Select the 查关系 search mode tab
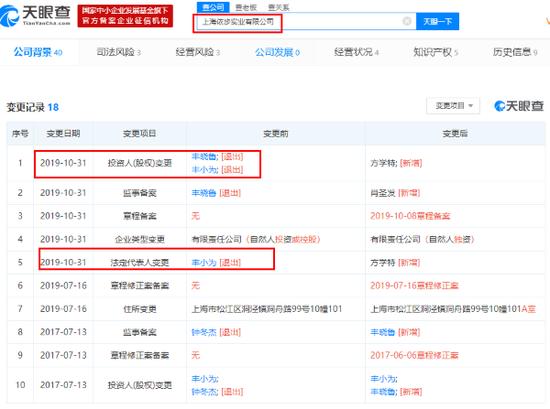This screenshot has height=409, width=550. click(279, 7)
